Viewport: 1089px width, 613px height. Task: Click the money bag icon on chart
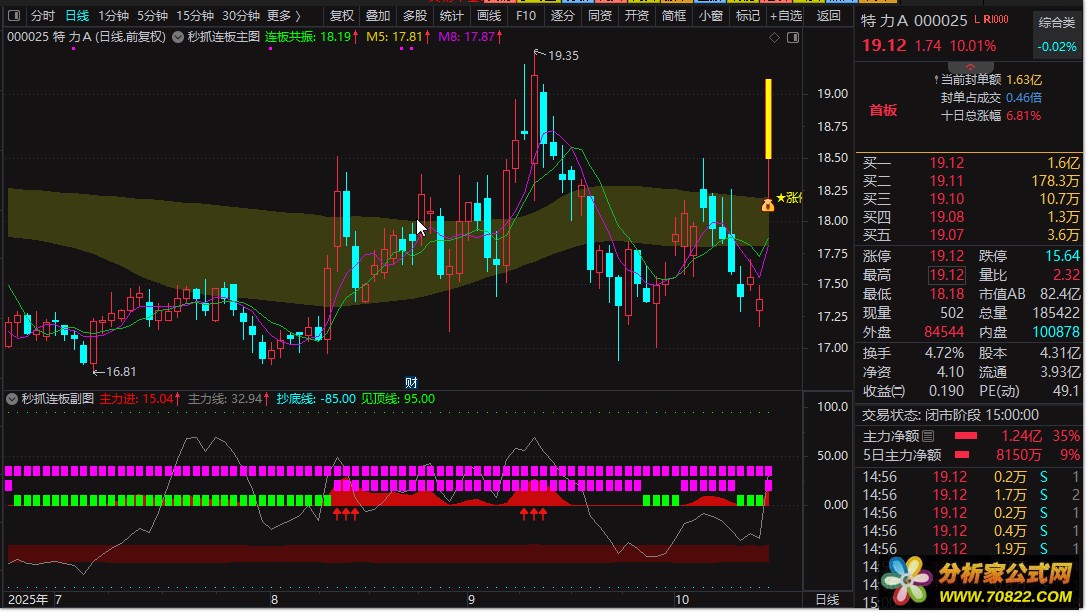[767, 205]
